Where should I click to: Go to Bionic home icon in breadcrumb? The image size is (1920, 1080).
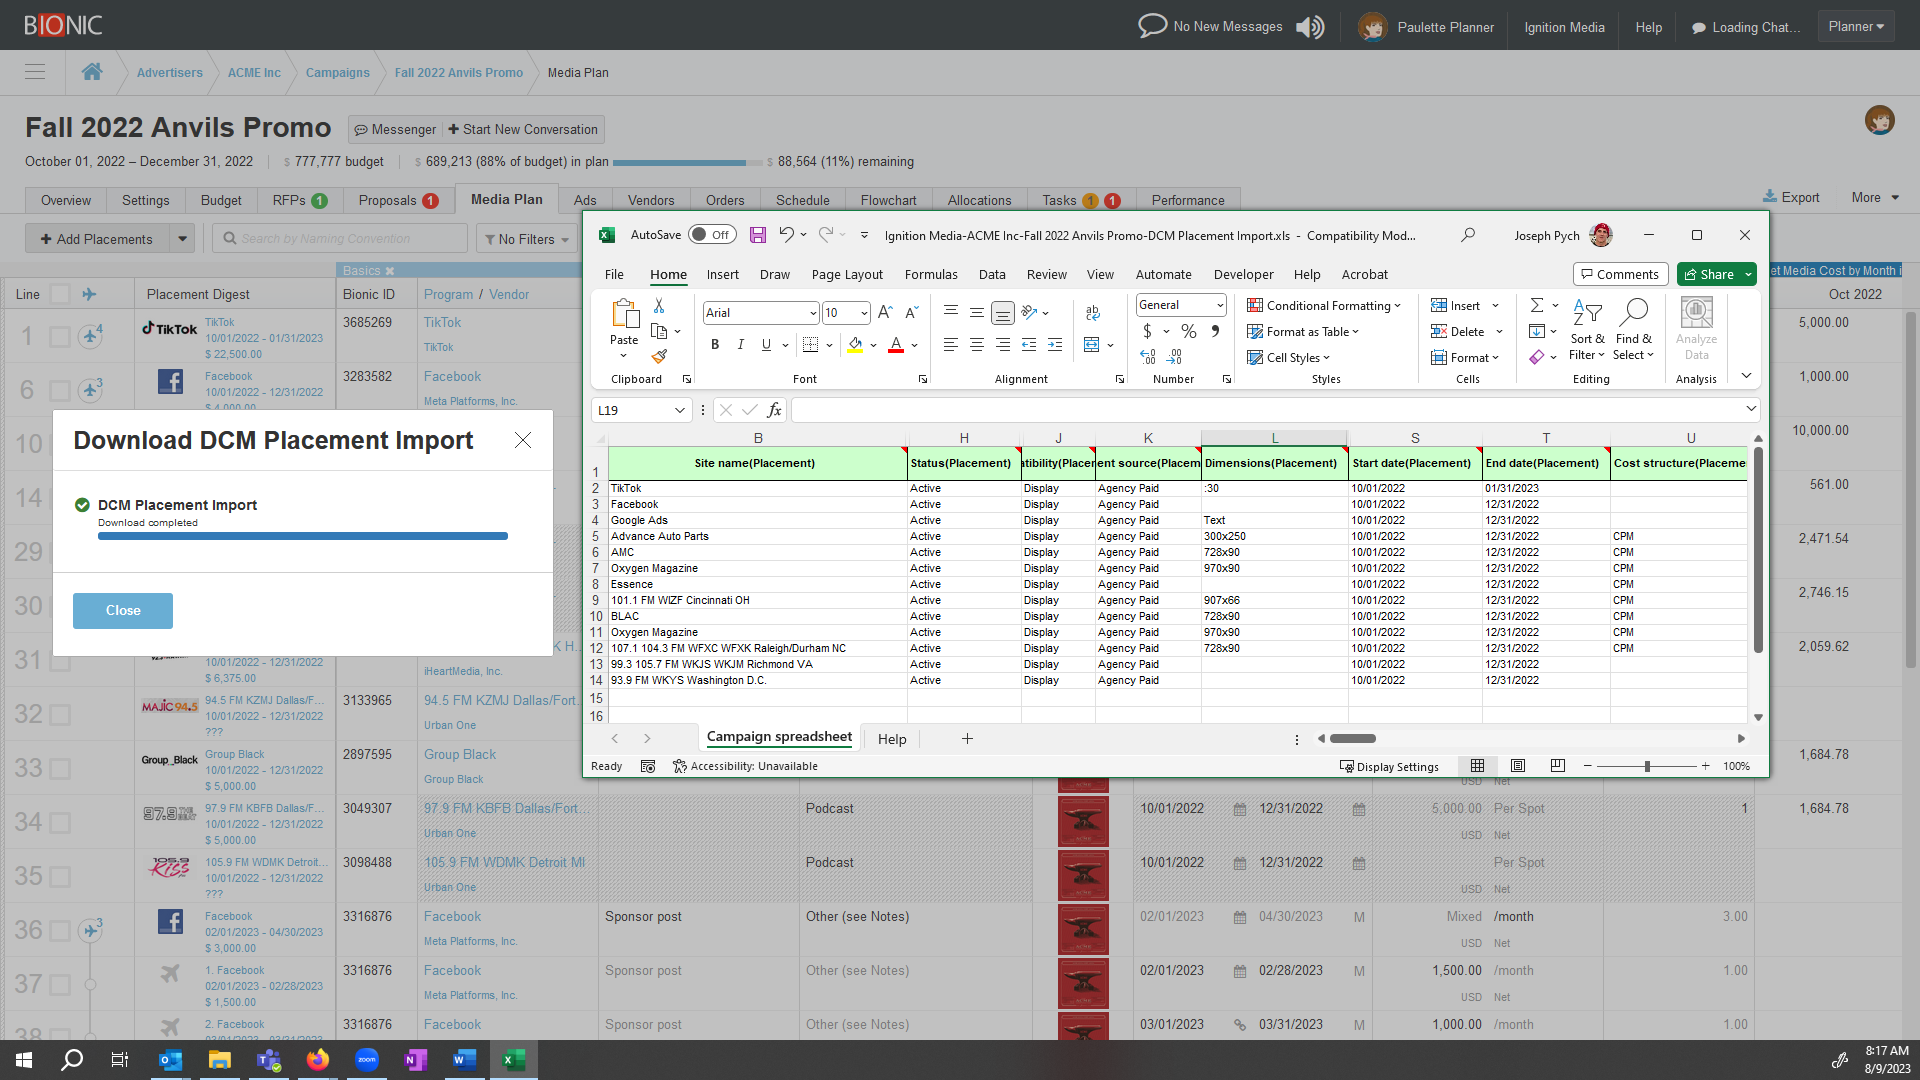pos(92,72)
